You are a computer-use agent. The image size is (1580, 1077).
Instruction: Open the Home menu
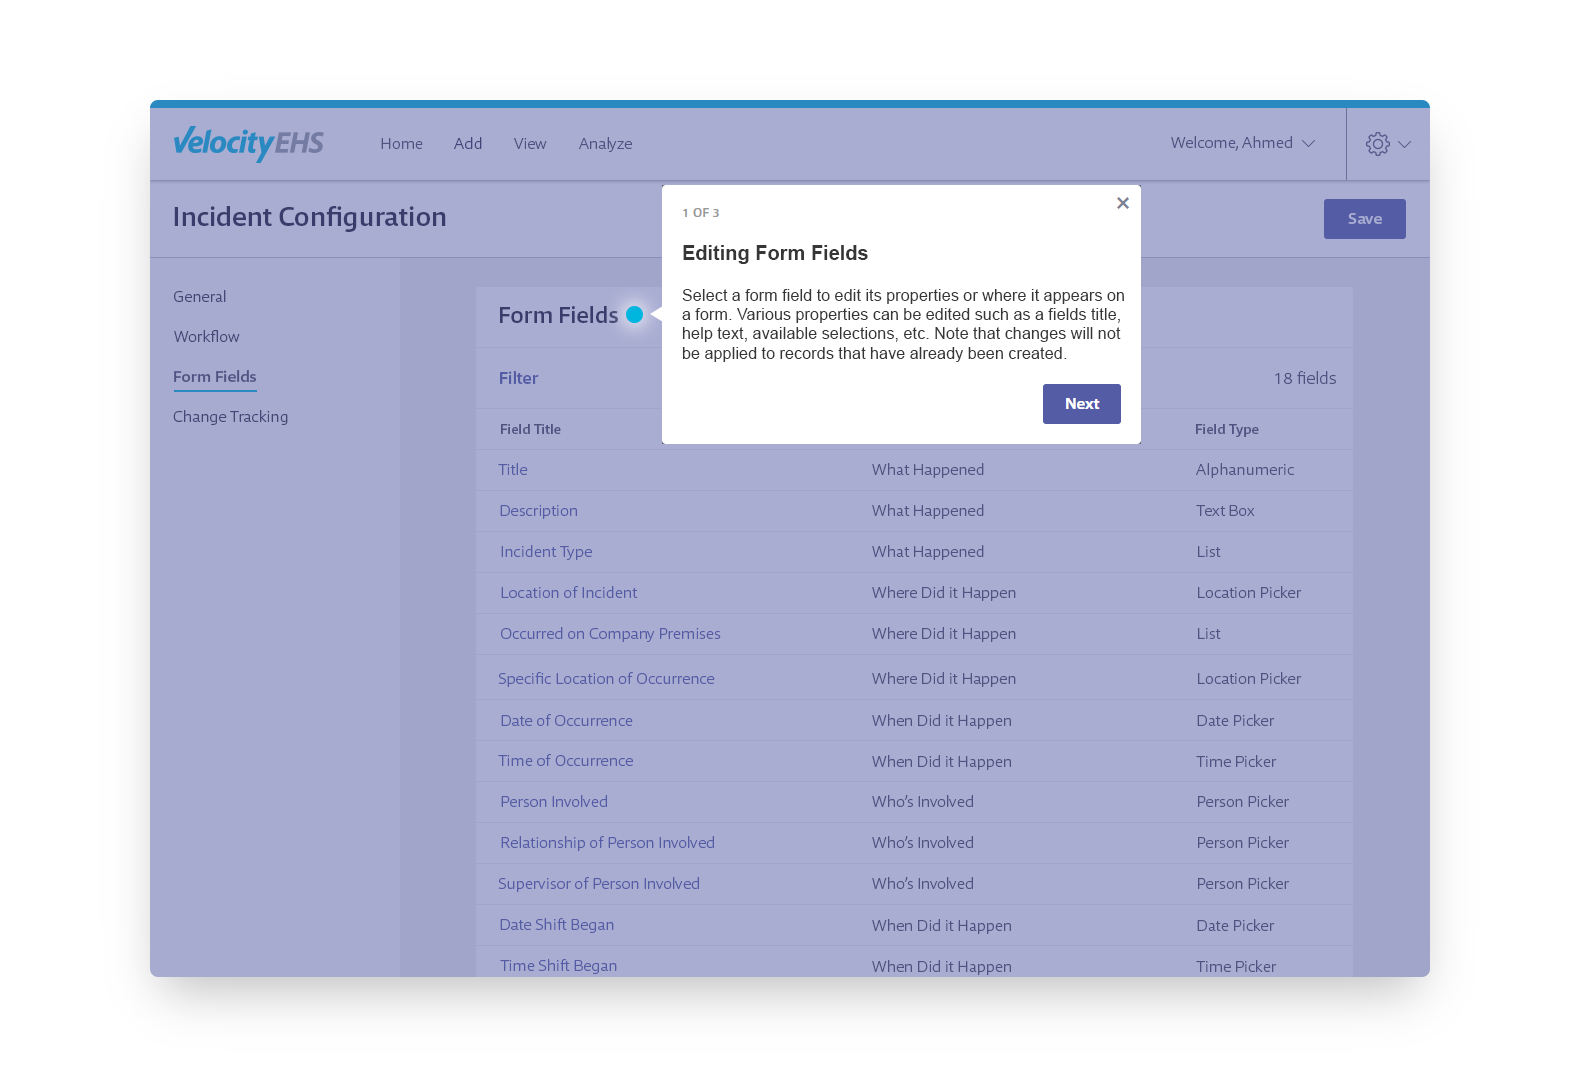(401, 144)
